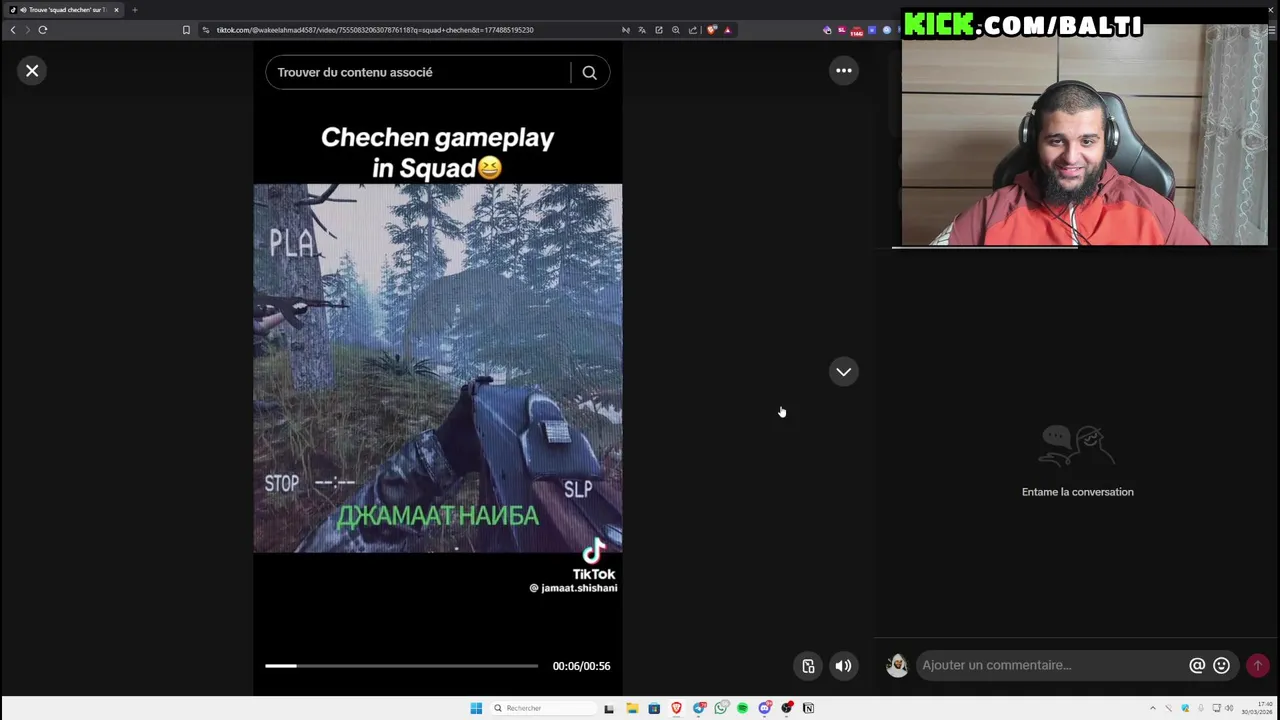This screenshot has height=720, width=1280.
Task: Click the commenter profile avatar
Action: (x=897, y=665)
